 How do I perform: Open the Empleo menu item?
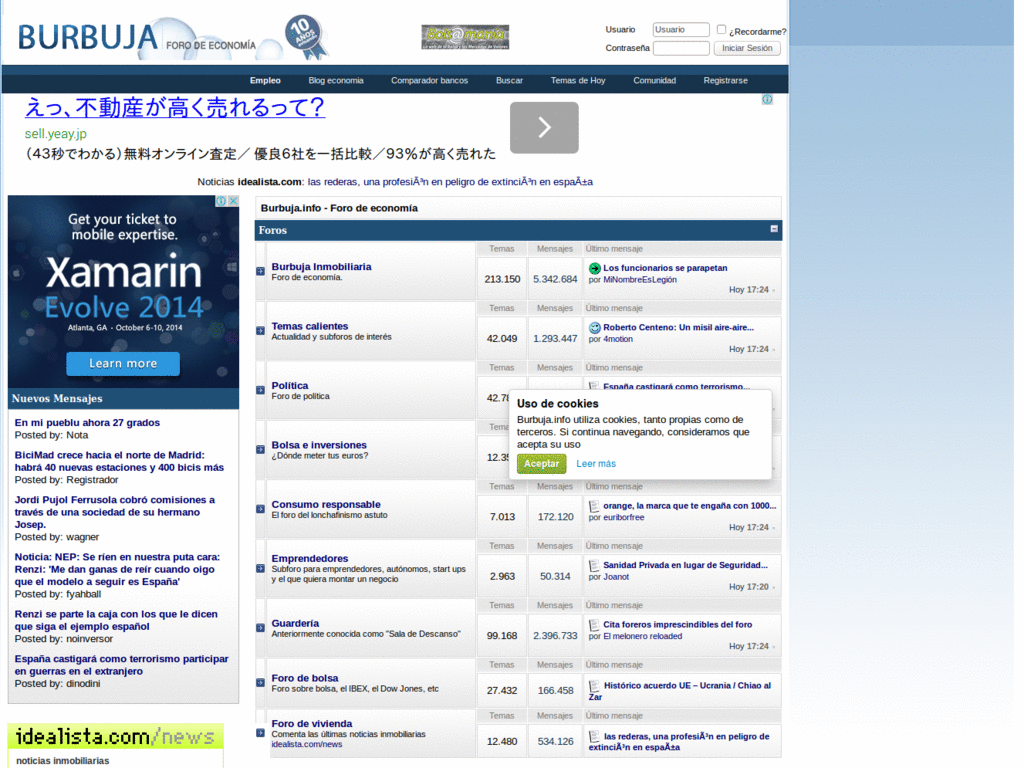(x=265, y=80)
